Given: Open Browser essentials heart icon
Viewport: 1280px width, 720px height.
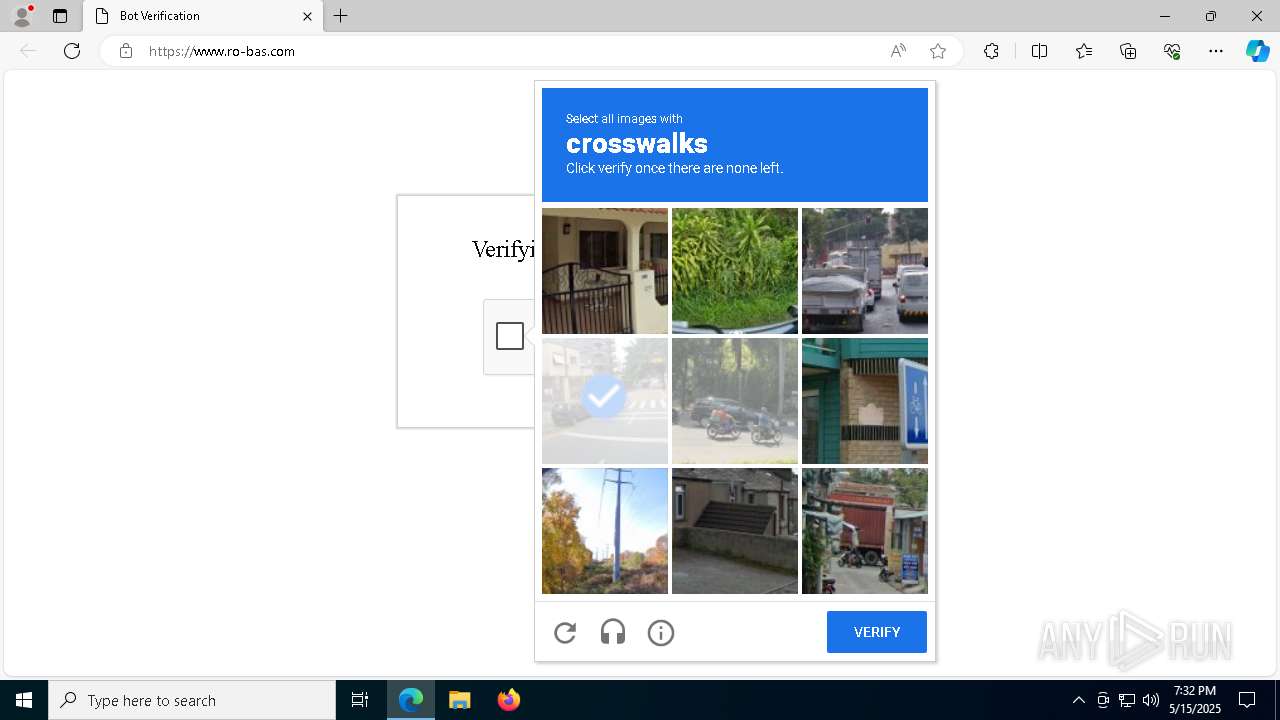Looking at the screenshot, I should click(x=1172, y=51).
